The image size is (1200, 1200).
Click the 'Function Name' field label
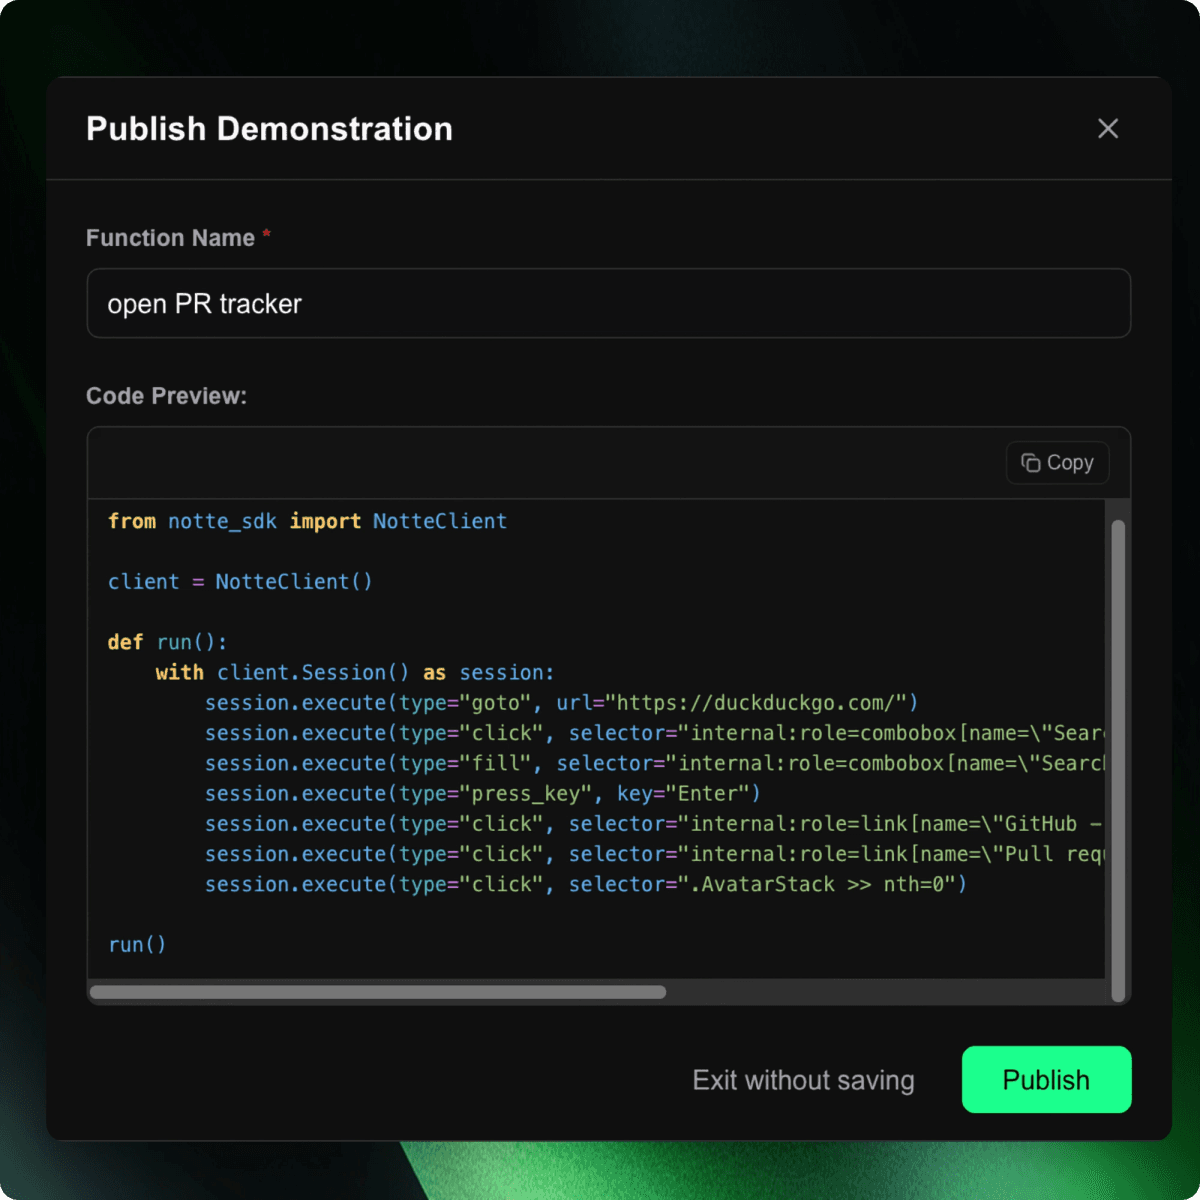[170, 238]
